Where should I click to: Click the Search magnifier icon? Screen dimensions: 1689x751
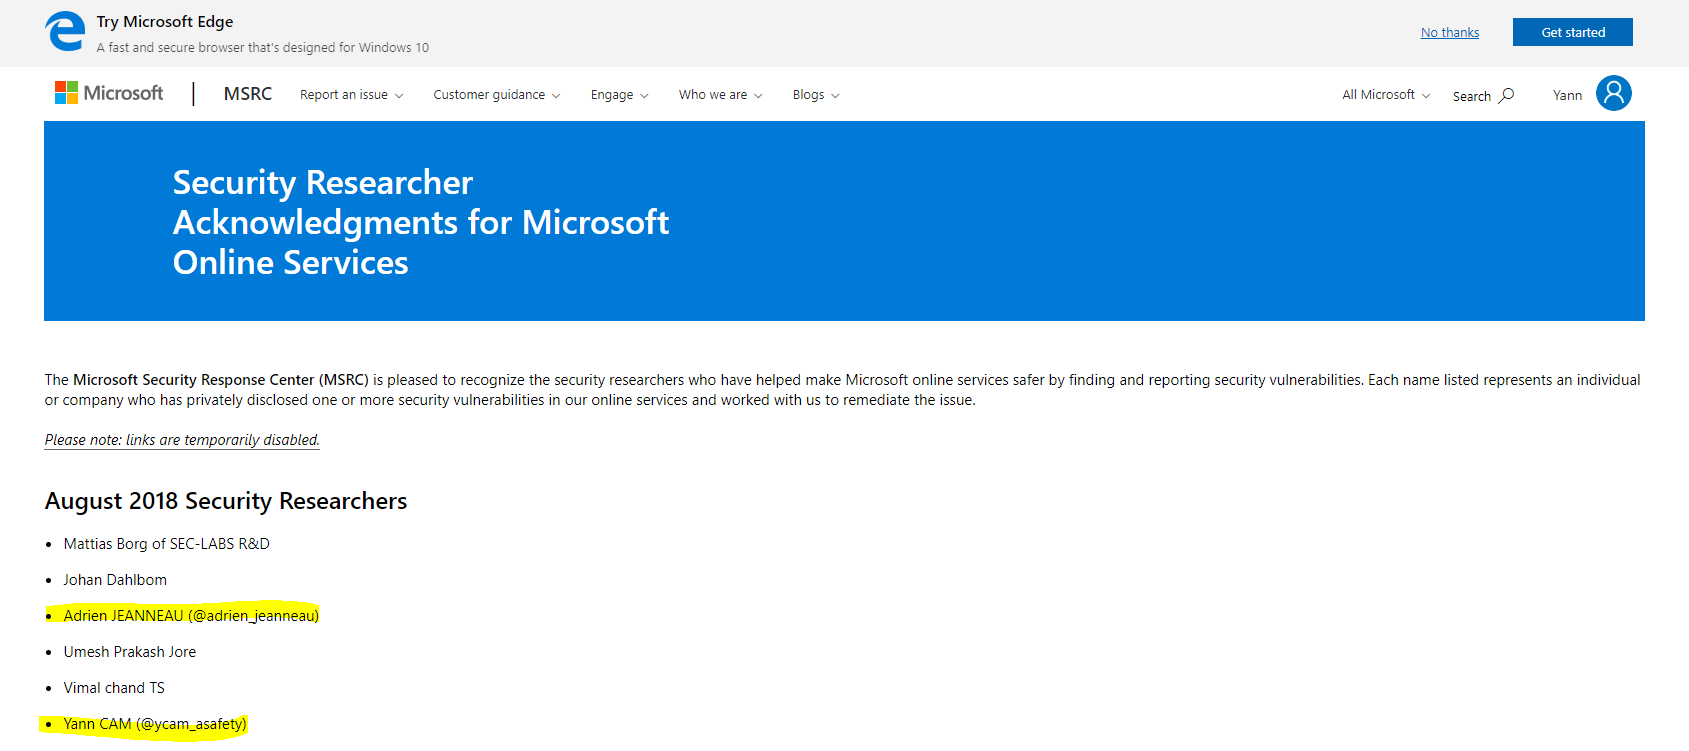[x=1506, y=96]
